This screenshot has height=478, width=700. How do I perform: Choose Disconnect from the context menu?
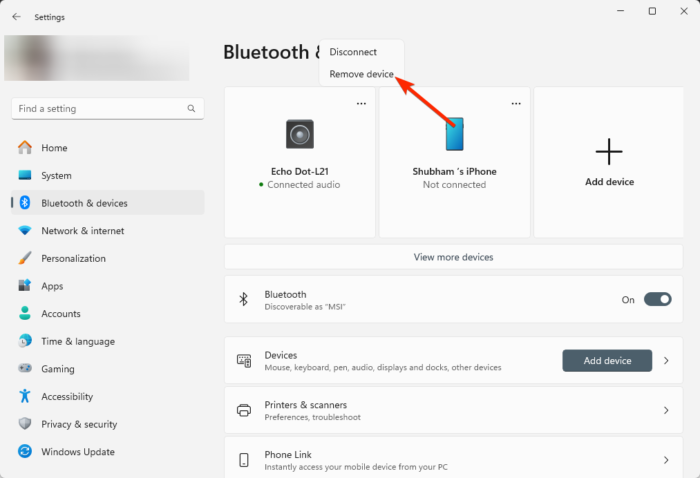353,52
